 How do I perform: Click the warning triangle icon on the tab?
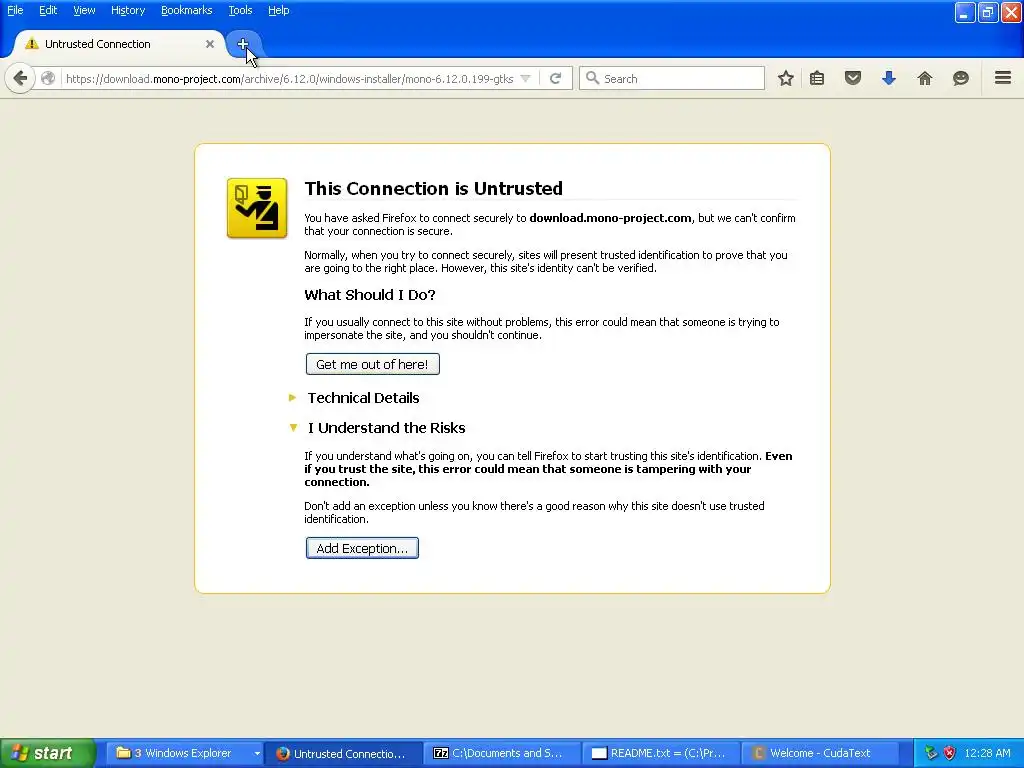tap(31, 44)
